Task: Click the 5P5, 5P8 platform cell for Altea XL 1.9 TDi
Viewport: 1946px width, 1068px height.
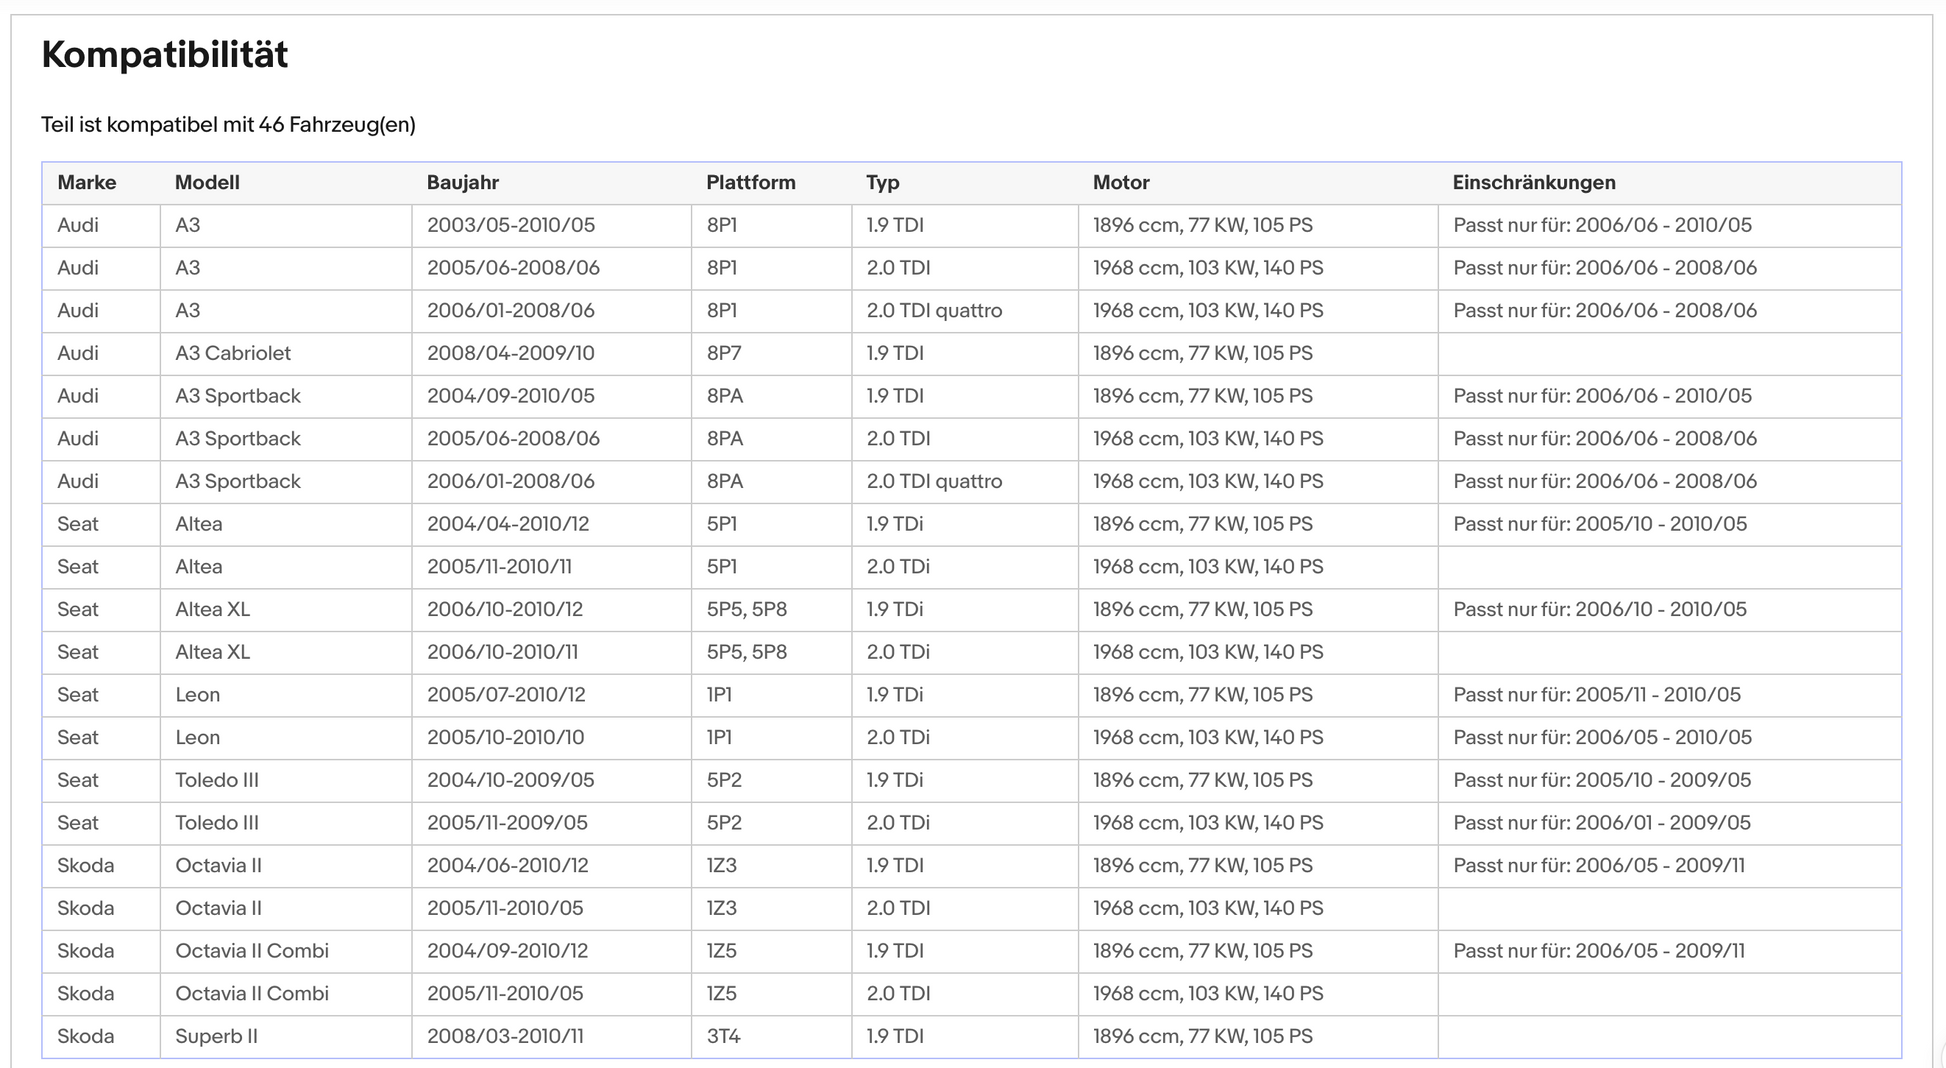Action: click(746, 610)
